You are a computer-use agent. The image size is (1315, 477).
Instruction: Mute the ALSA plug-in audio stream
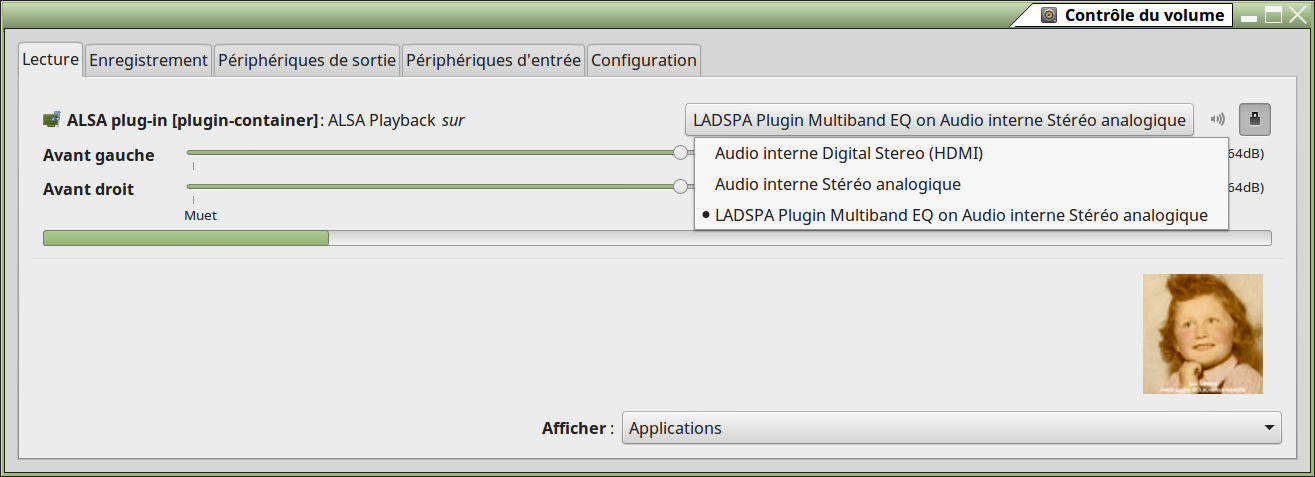click(x=1217, y=120)
